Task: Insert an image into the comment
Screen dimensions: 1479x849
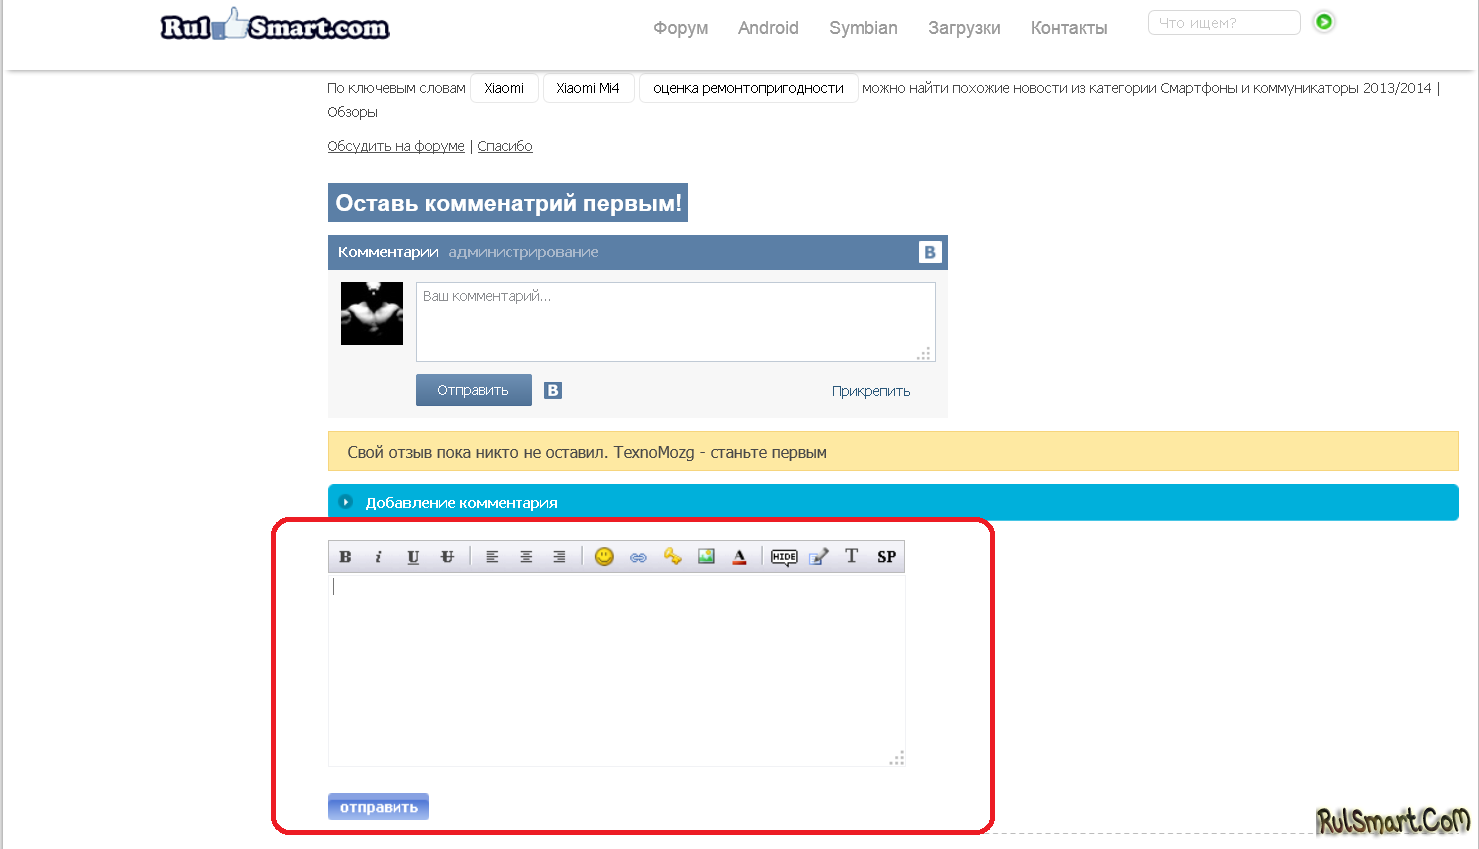Action: click(x=706, y=557)
